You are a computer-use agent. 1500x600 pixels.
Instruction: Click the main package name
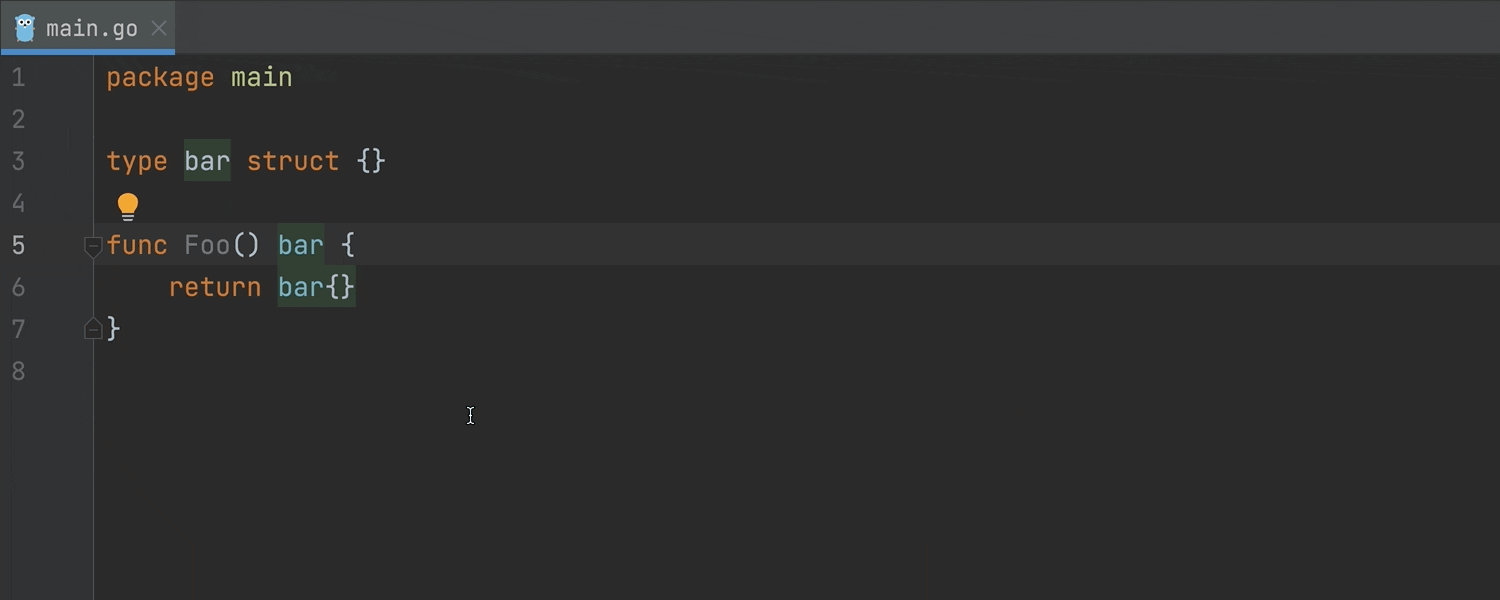pos(262,77)
